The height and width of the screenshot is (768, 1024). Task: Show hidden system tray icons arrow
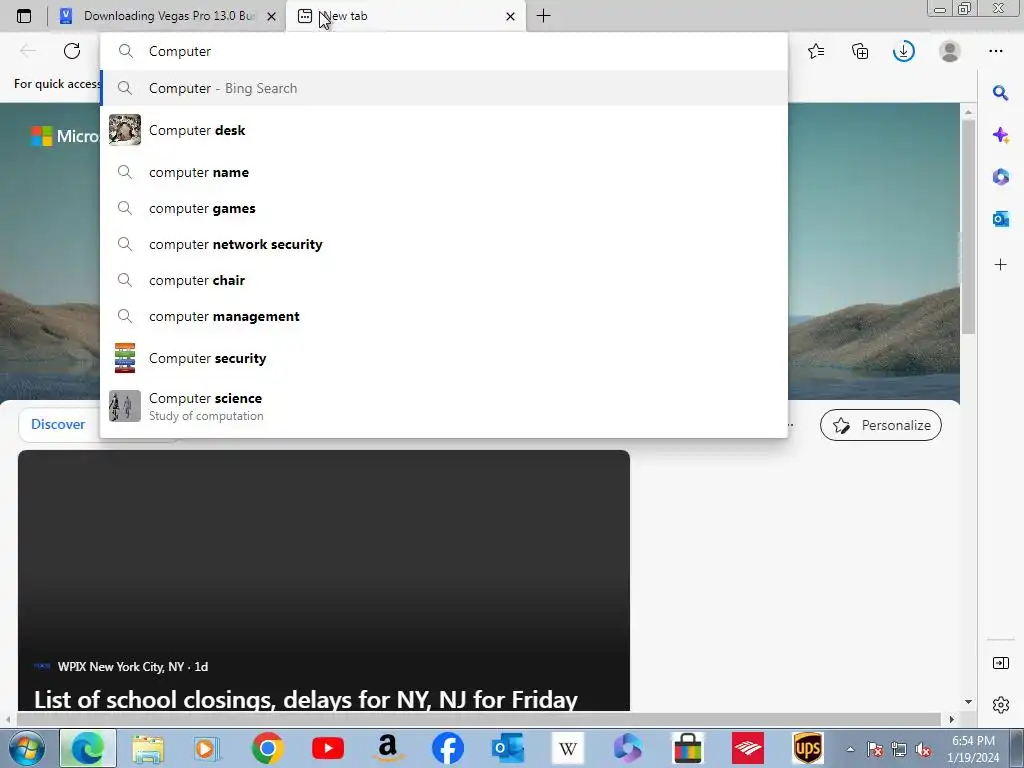pyautogui.click(x=850, y=749)
